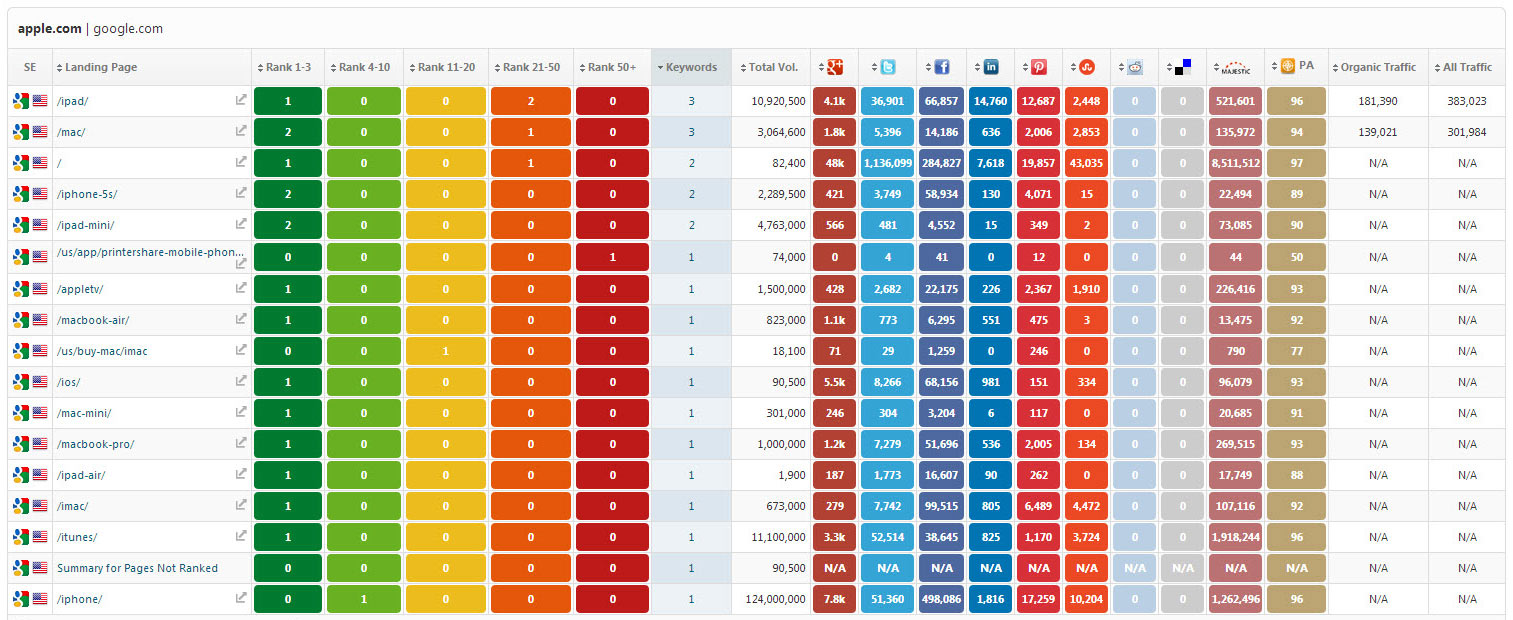Click the Facebook column header icon
This screenshot has width=1513, height=620.
(942, 67)
